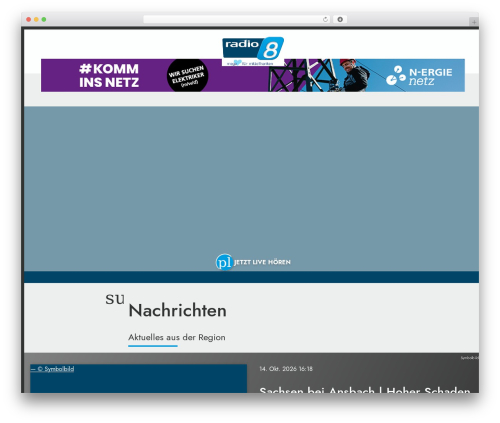Select the Aktuelles aus der Region tab
Image resolution: width=500 pixels, height=423 pixels.
[177, 337]
